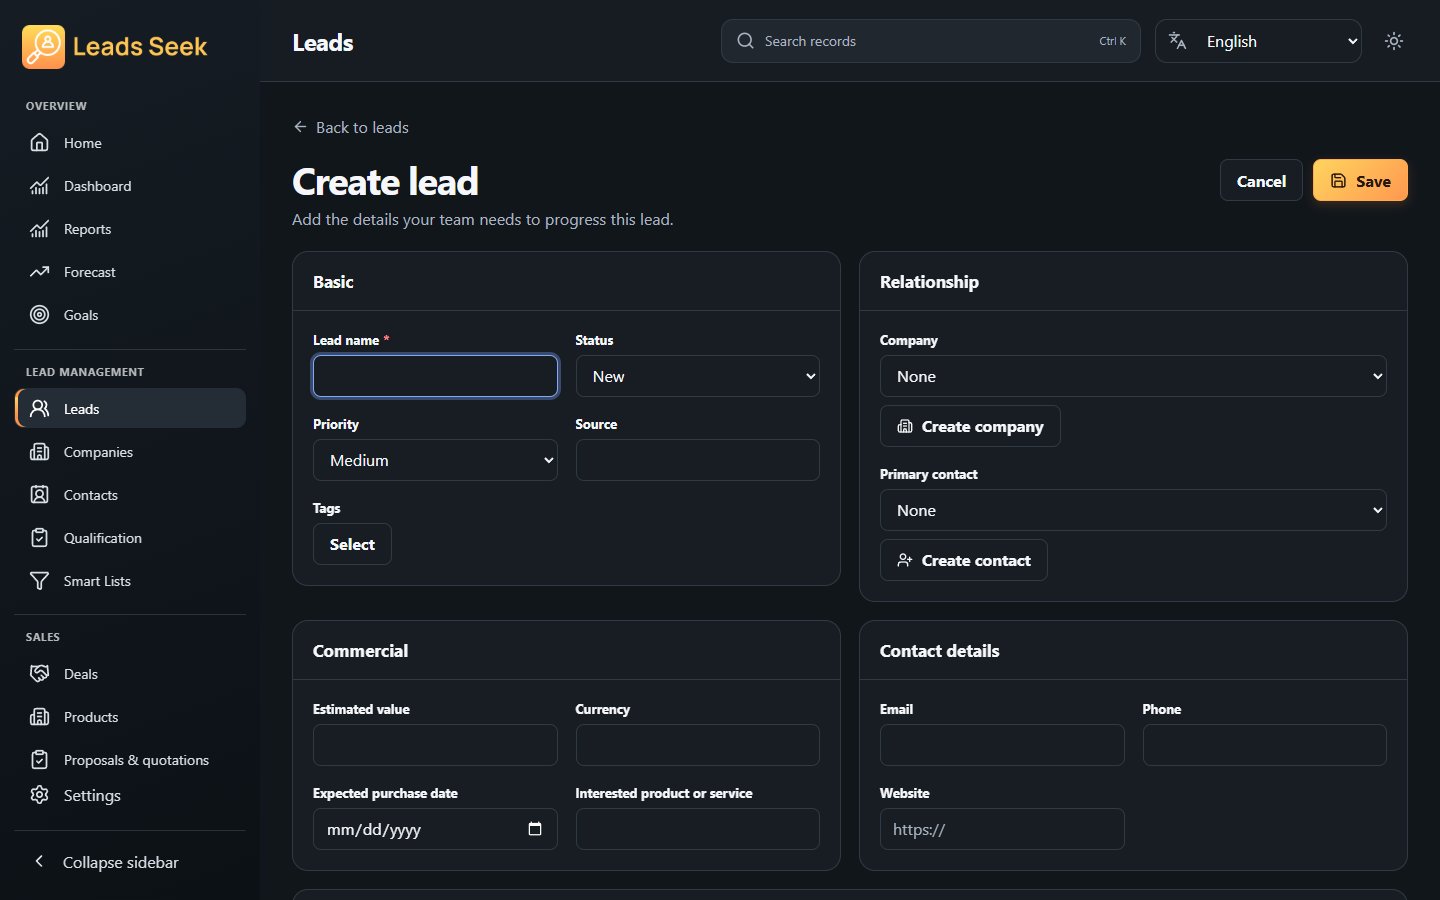The width and height of the screenshot is (1440, 900).
Task: Click the Email input field
Action: [x=1002, y=745]
